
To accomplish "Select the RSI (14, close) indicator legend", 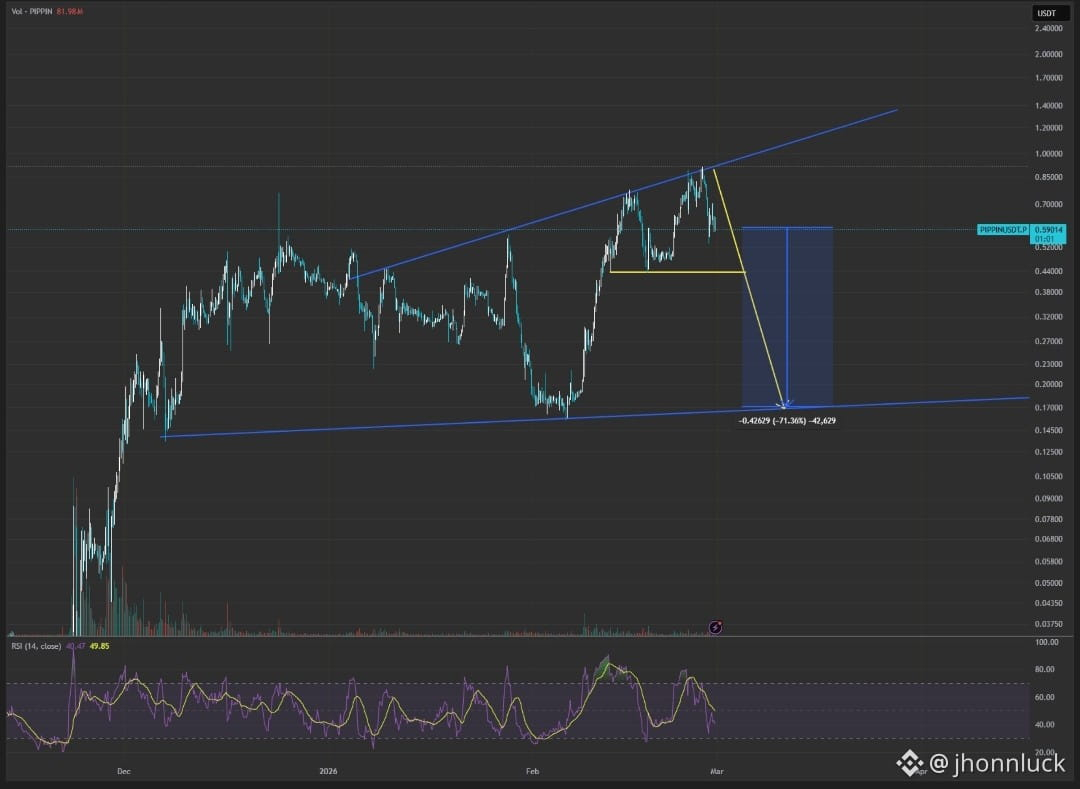I will 37,646.
